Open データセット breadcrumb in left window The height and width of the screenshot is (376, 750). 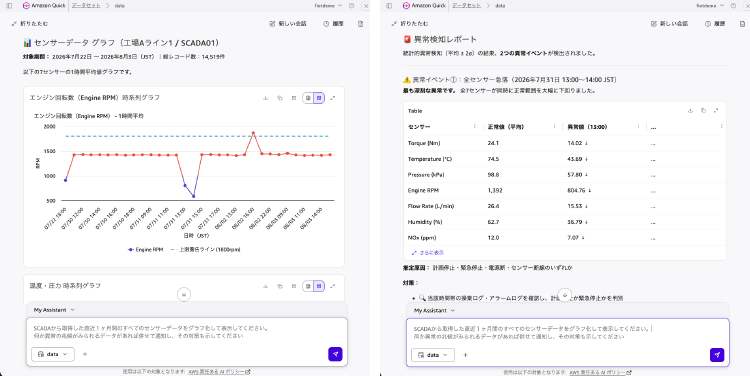86,6
